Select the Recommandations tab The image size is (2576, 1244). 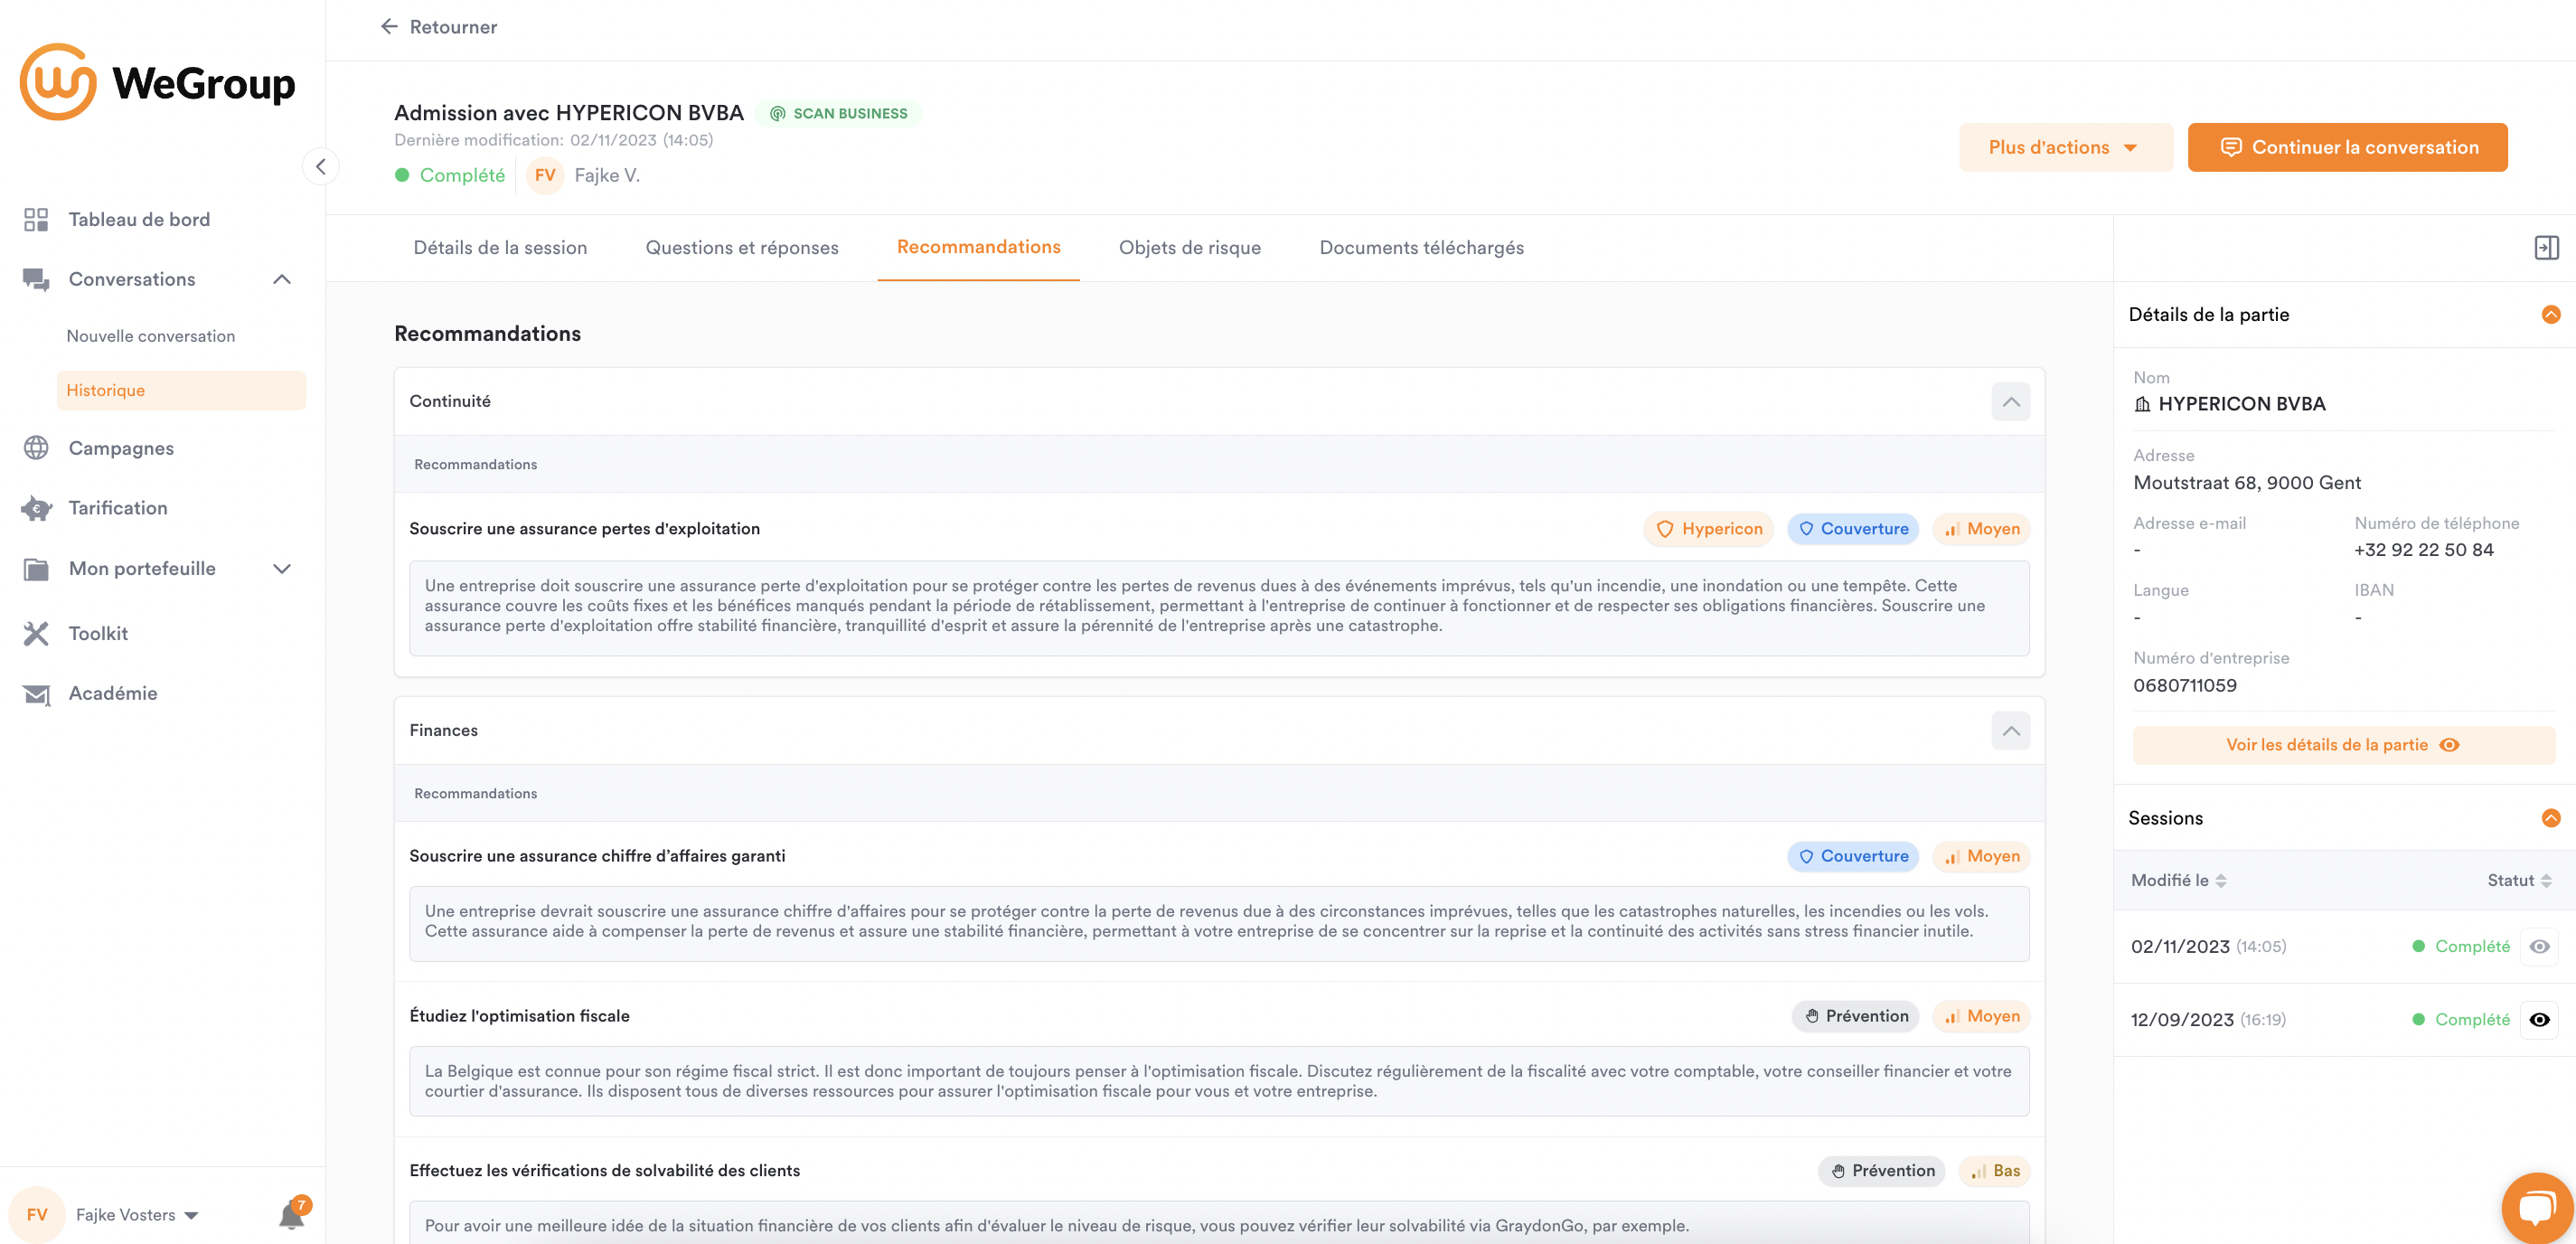pos(978,247)
